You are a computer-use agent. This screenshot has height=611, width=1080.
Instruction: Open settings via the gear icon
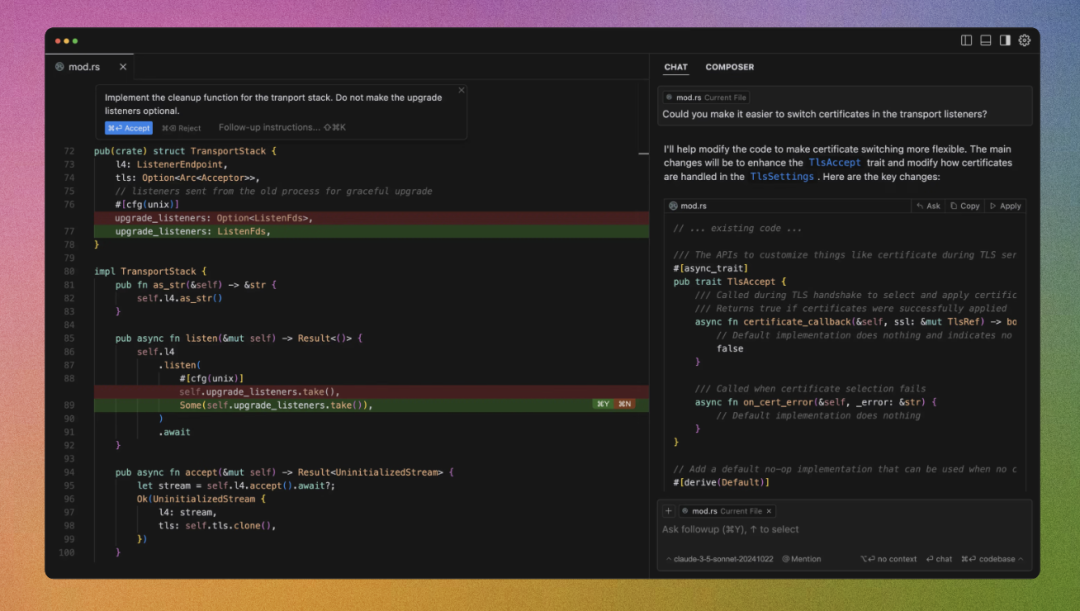pyautogui.click(x=1024, y=41)
